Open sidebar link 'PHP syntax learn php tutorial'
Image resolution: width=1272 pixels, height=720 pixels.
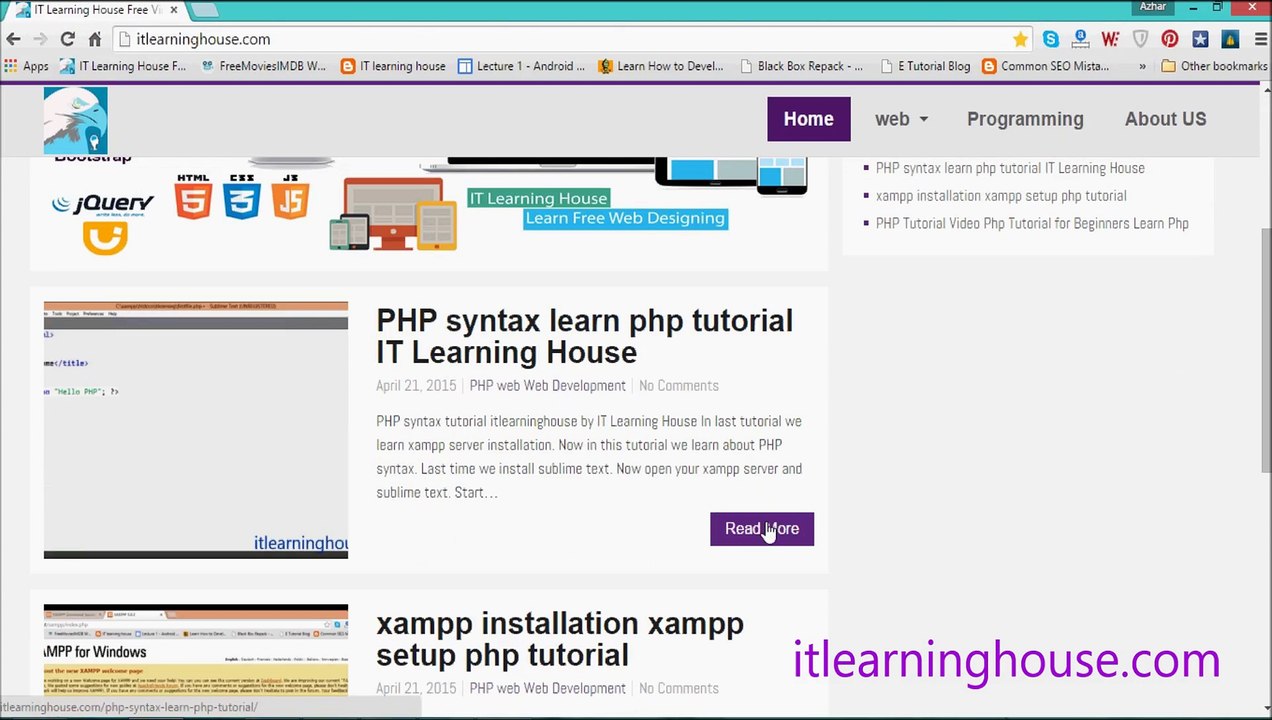pyautogui.click(x=1010, y=168)
